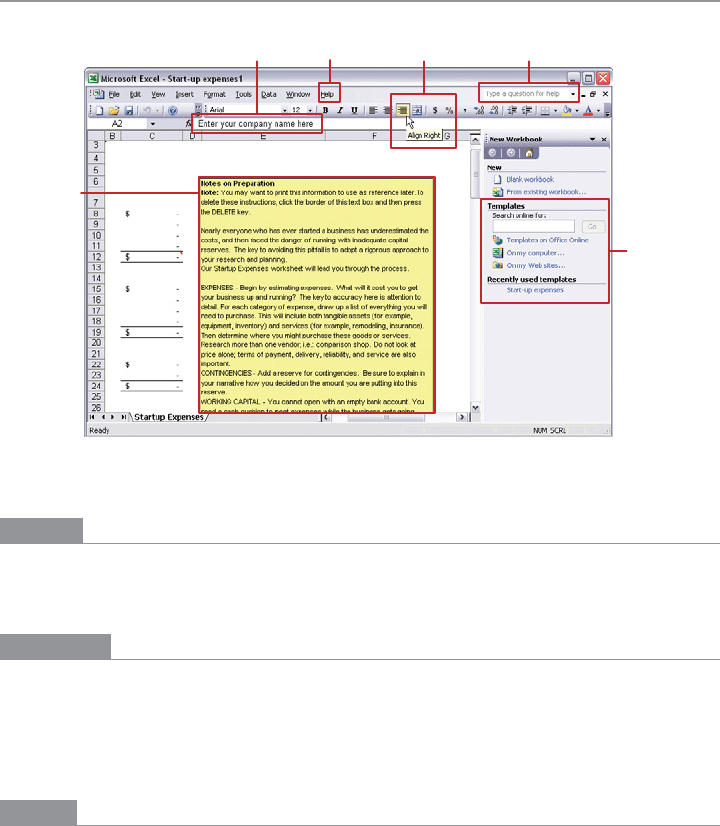Select the Startup Expenses sheet tab
This screenshot has height=826, width=720.
tap(169, 417)
